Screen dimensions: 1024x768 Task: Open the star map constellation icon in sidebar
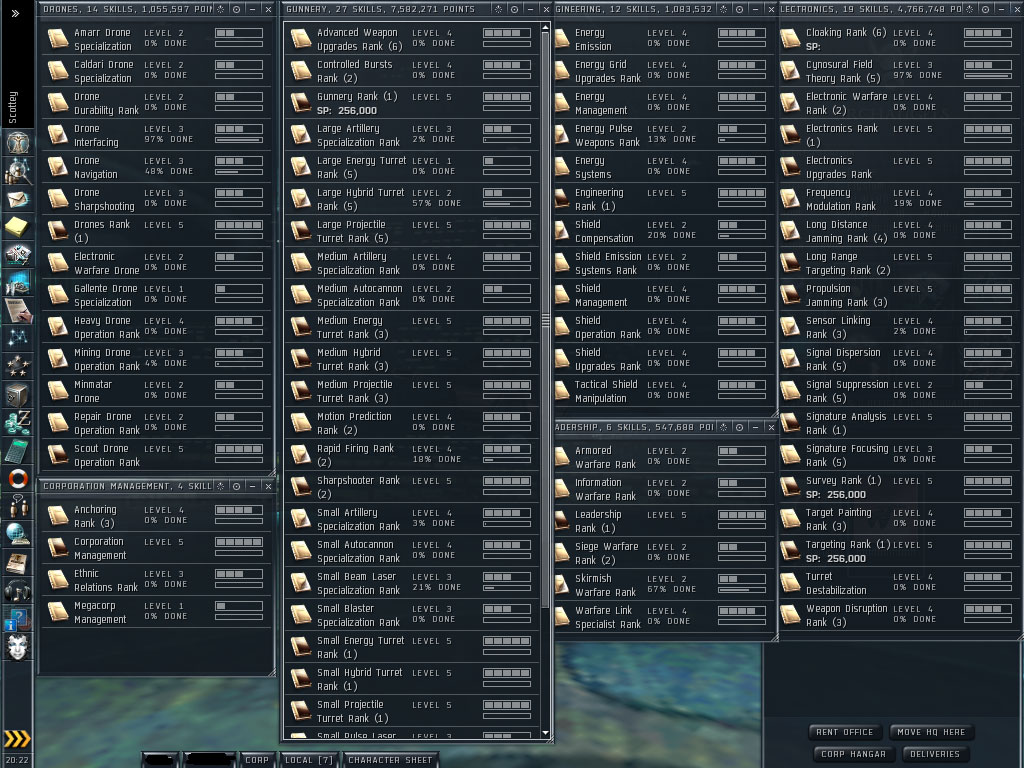pos(18,338)
